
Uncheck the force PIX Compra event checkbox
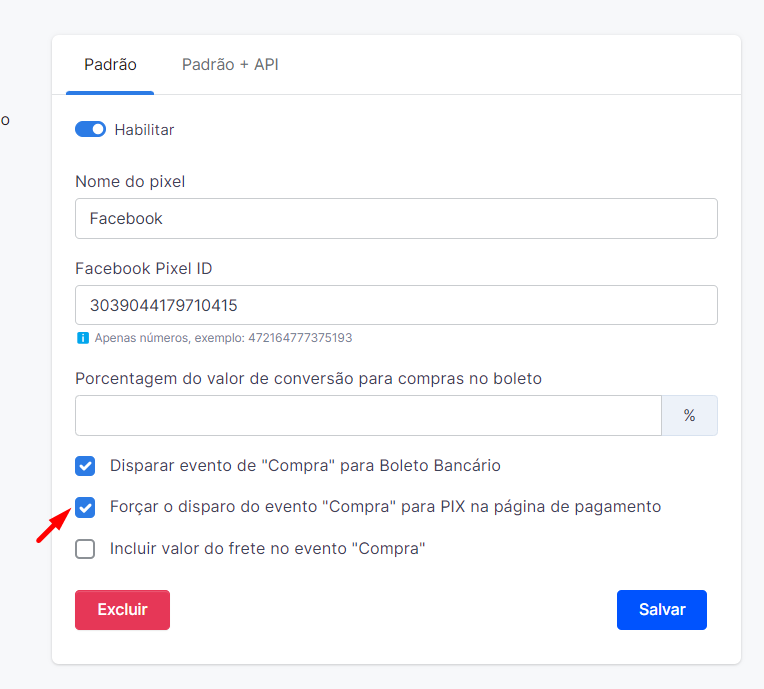pos(85,508)
